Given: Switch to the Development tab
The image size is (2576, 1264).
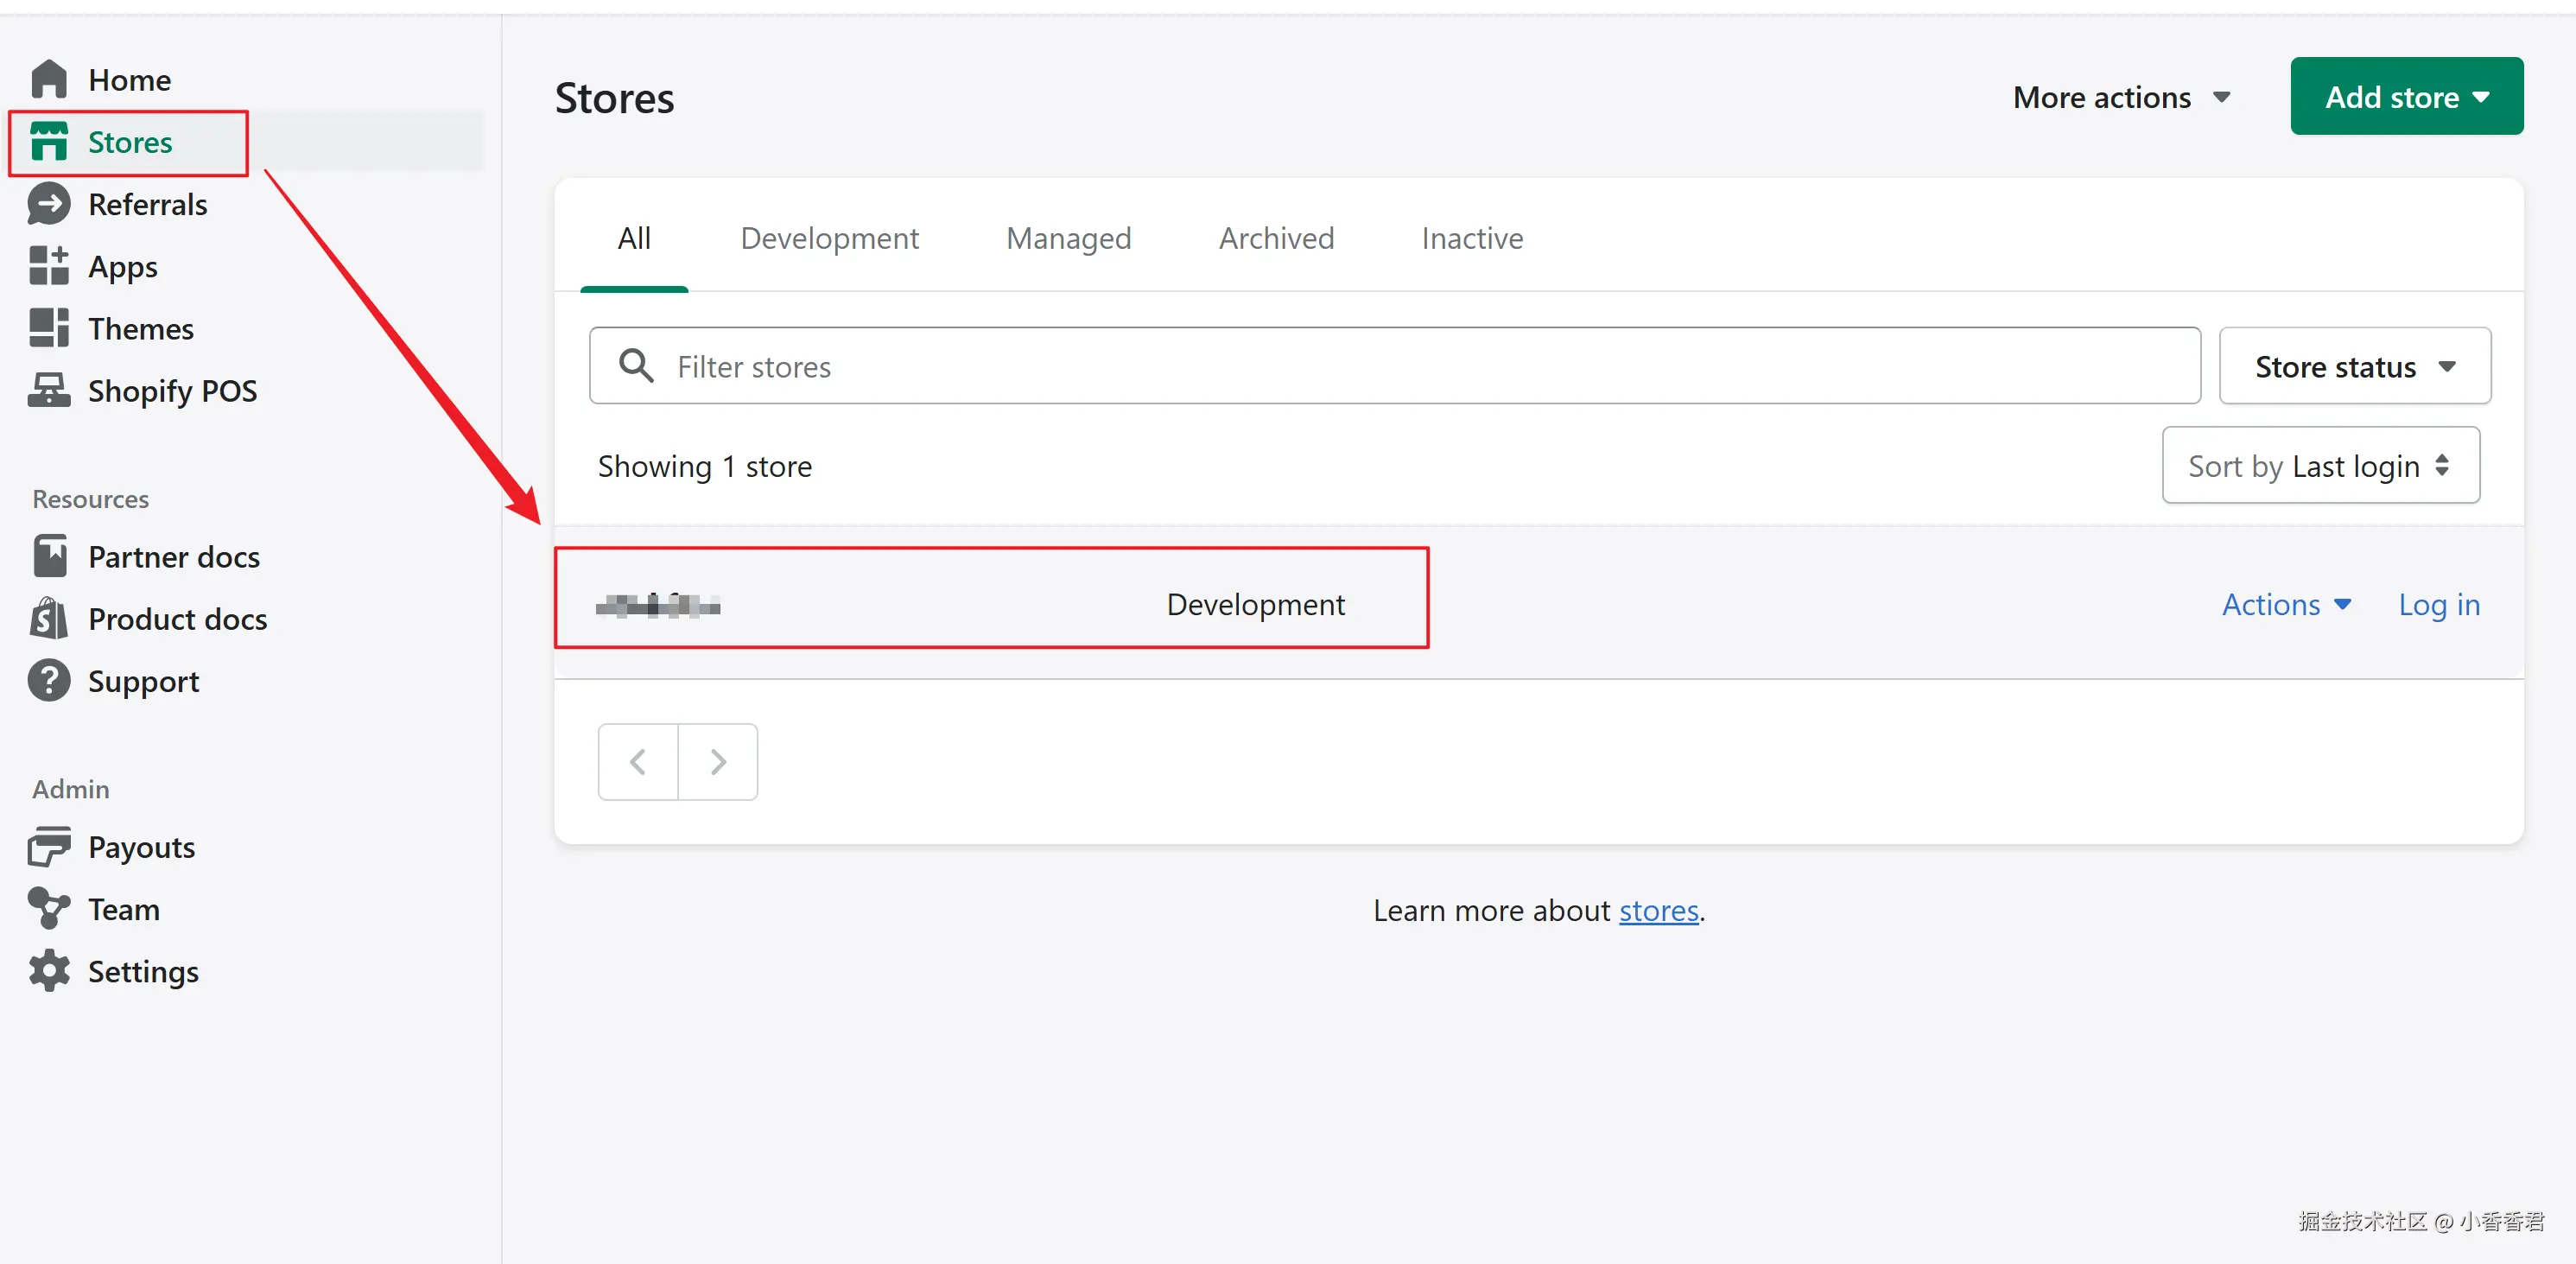Looking at the screenshot, I should pyautogui.click(x=829, y=238).
